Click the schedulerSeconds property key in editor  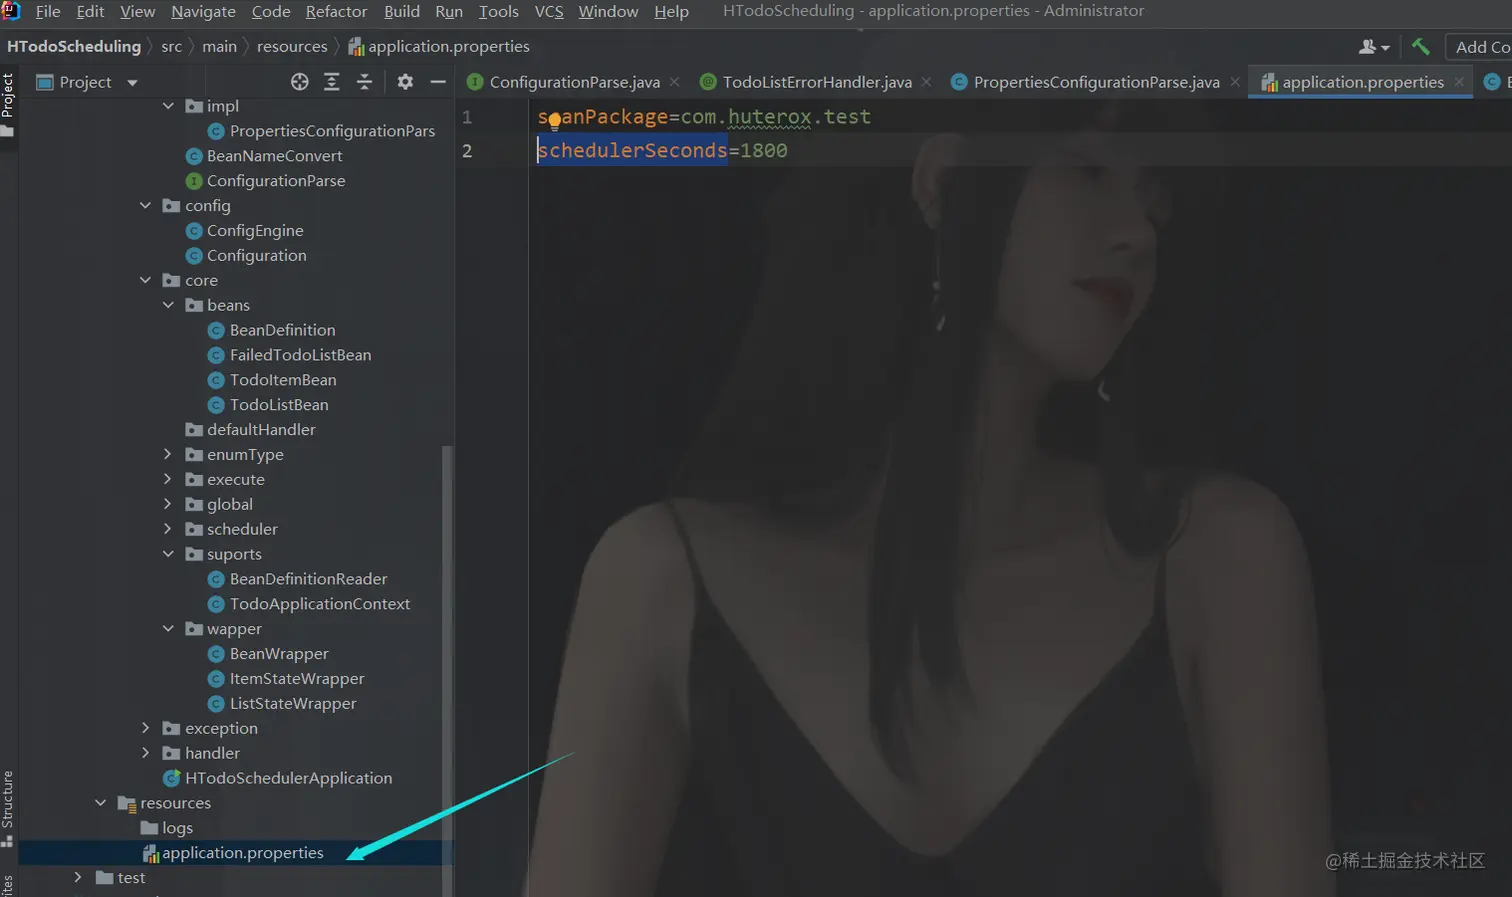[632, 150]
